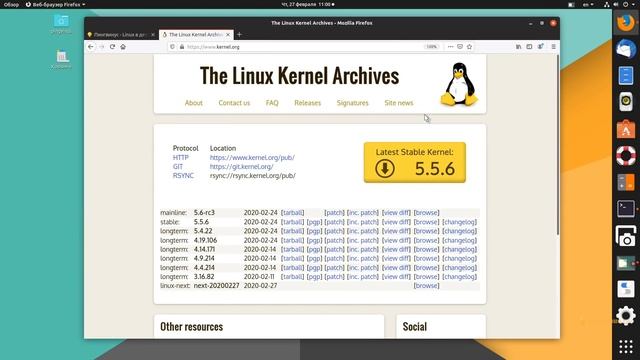Reload the kernel.org page
This screenshot has width=640, height=360.
(x=112, y=47)
